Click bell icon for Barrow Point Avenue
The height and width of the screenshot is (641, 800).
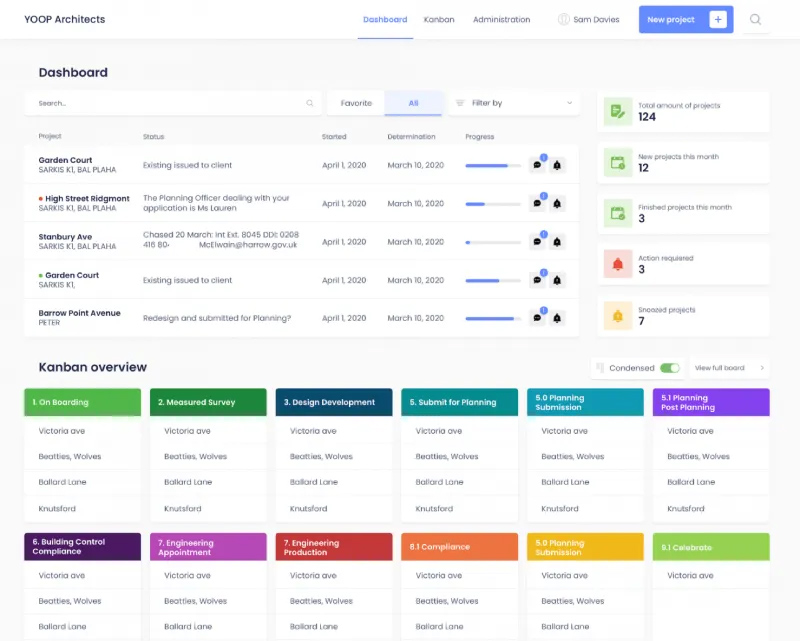[x=557, y=318]
